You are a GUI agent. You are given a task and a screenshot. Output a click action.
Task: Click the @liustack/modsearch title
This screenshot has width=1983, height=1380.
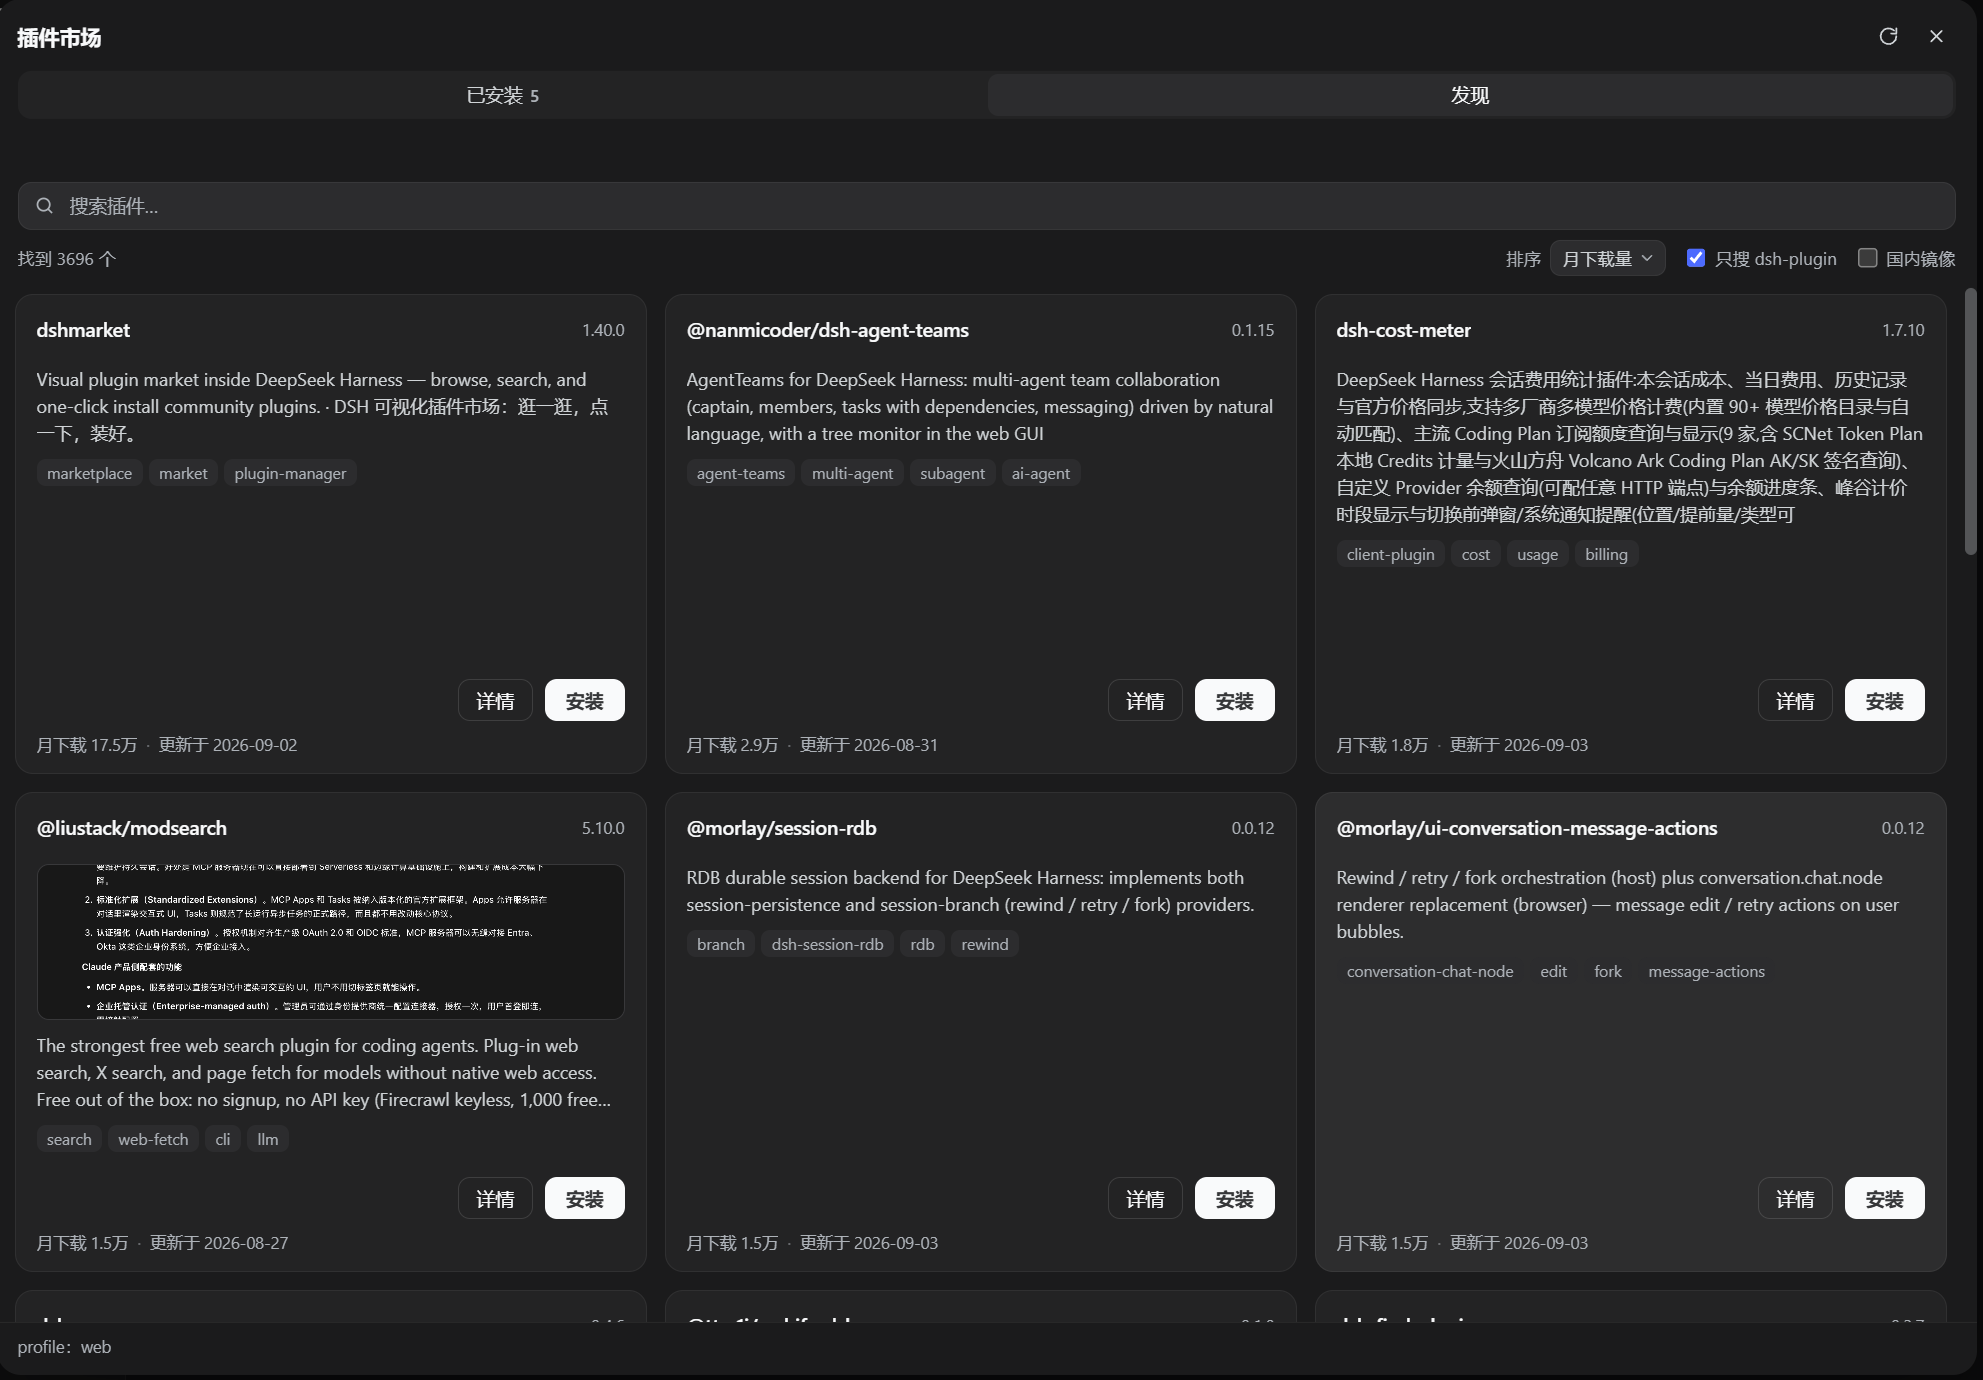(x=132, y=828)
